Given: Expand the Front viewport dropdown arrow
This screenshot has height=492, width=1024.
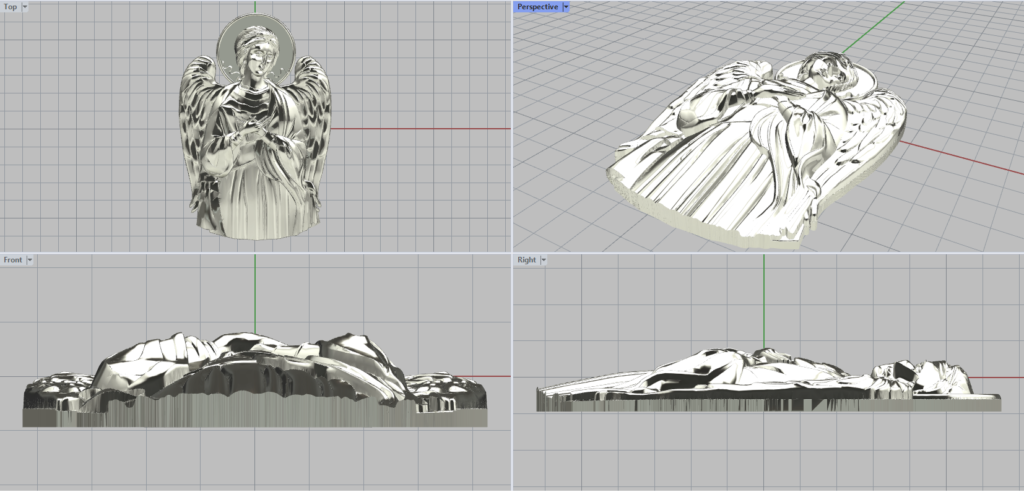Looking at the screenshot, I should 29,259.
